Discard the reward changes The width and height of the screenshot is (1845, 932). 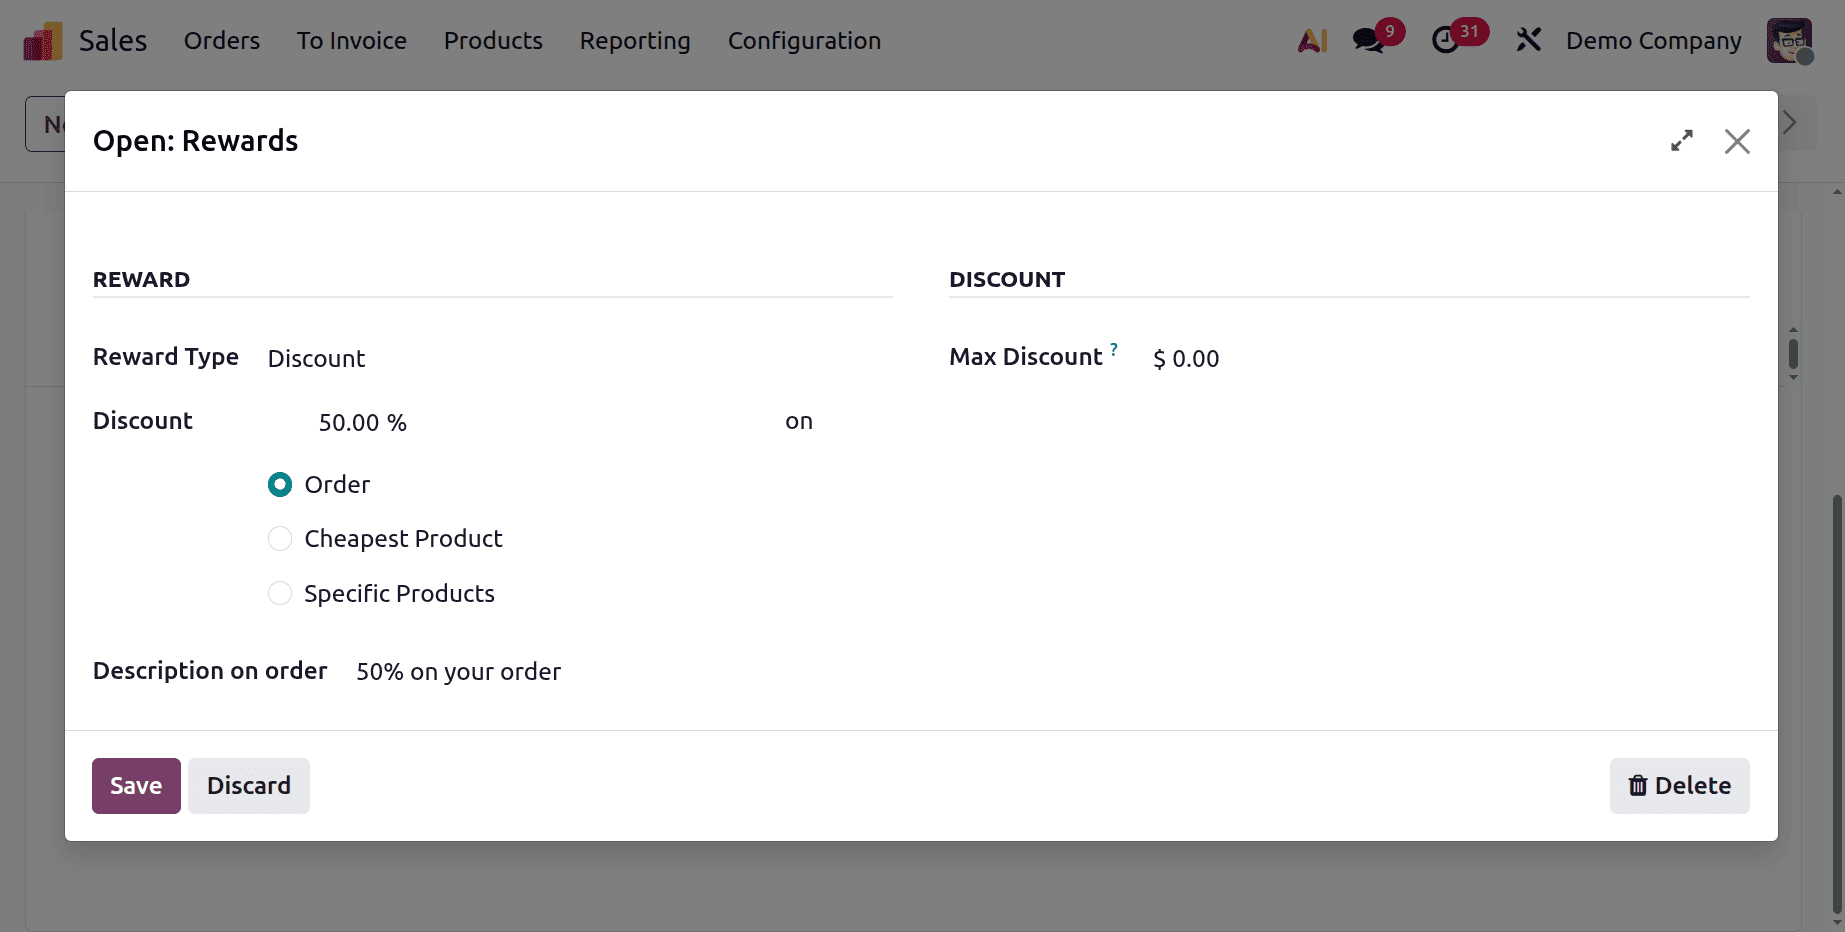(248, 786)
